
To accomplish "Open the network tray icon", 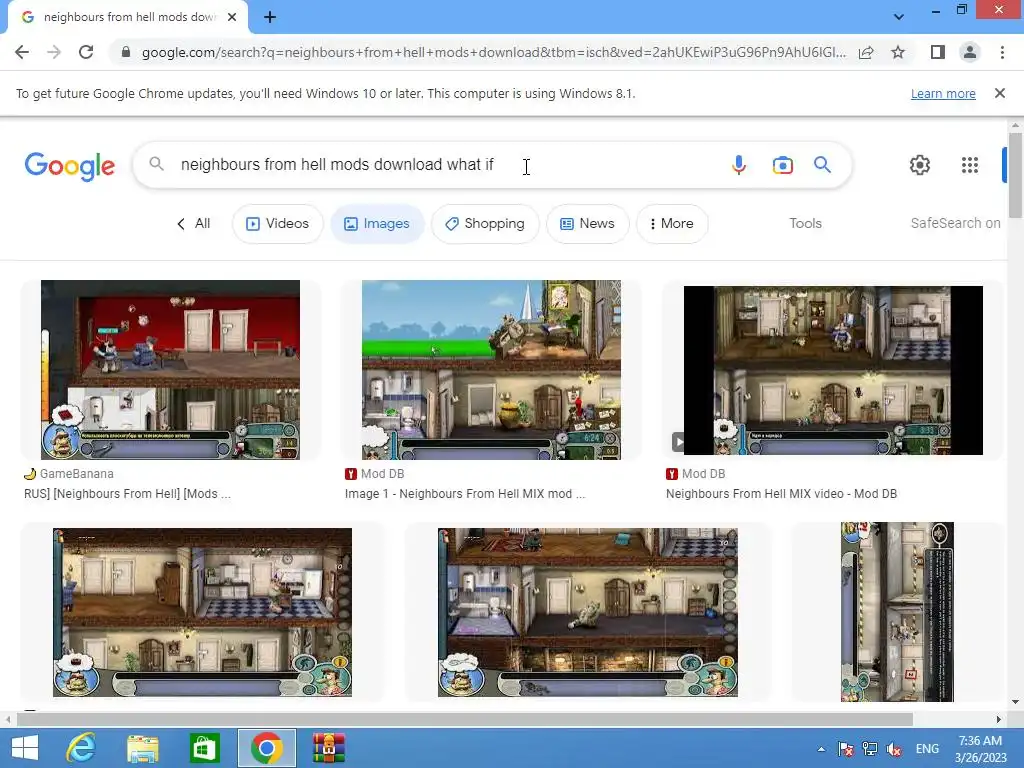I will click(870, 749).
